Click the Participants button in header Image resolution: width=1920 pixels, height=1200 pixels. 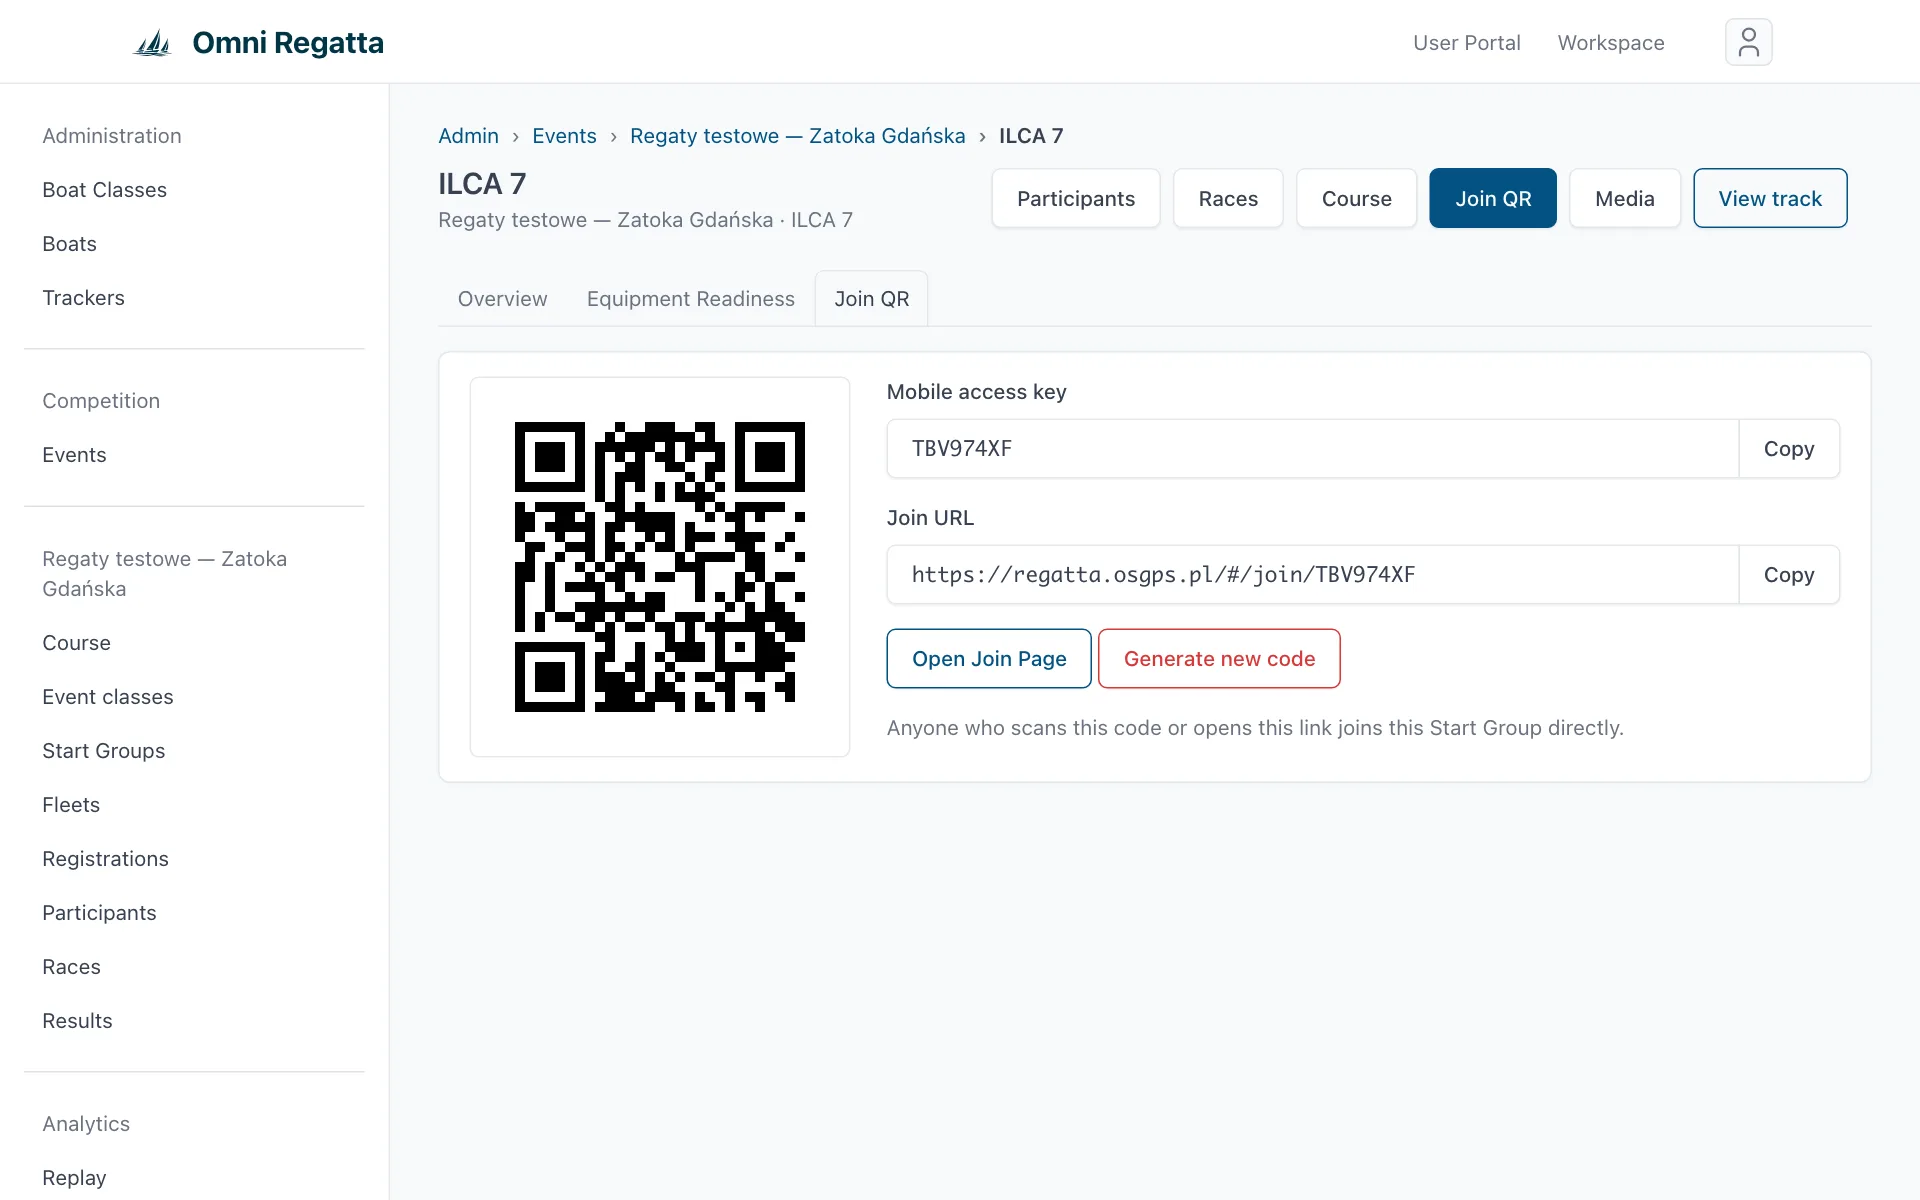(x=1076, y=198)
